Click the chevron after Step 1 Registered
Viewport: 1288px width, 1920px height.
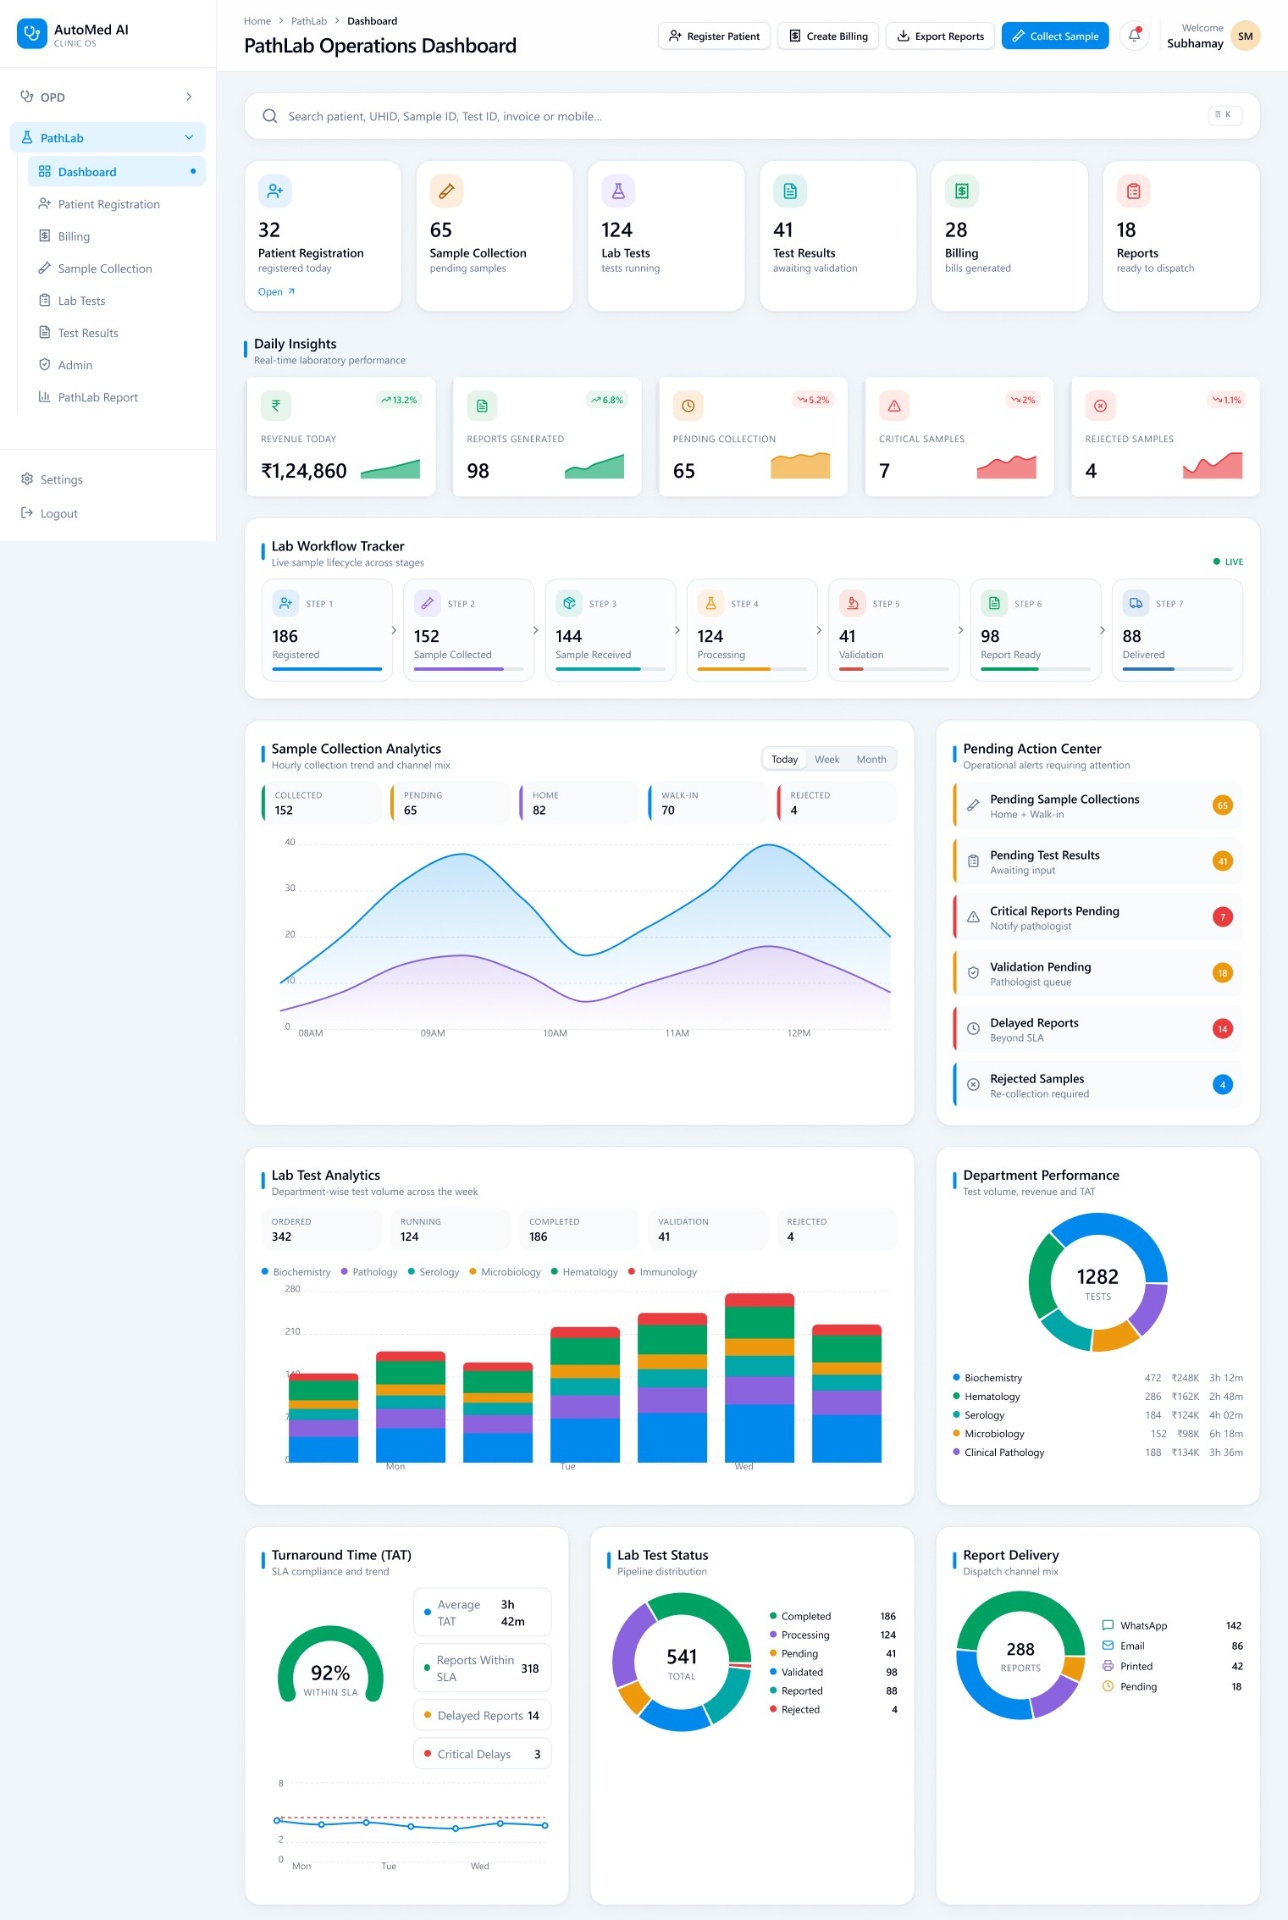tap(394, 630)
